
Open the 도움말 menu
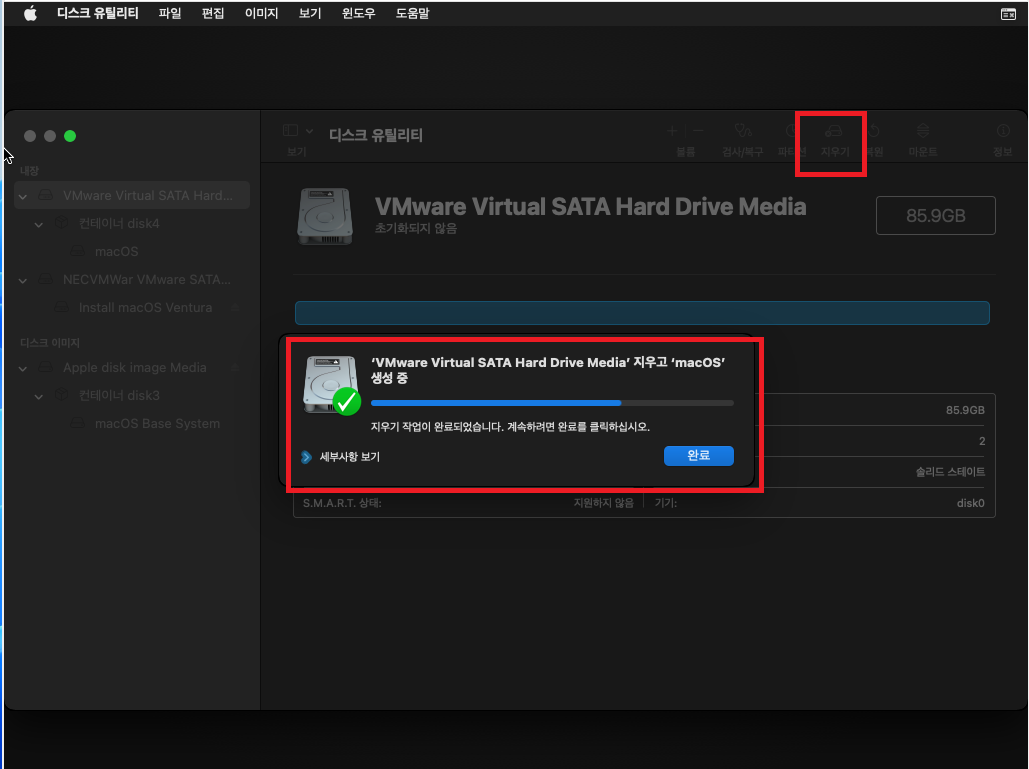pos(412,13)
